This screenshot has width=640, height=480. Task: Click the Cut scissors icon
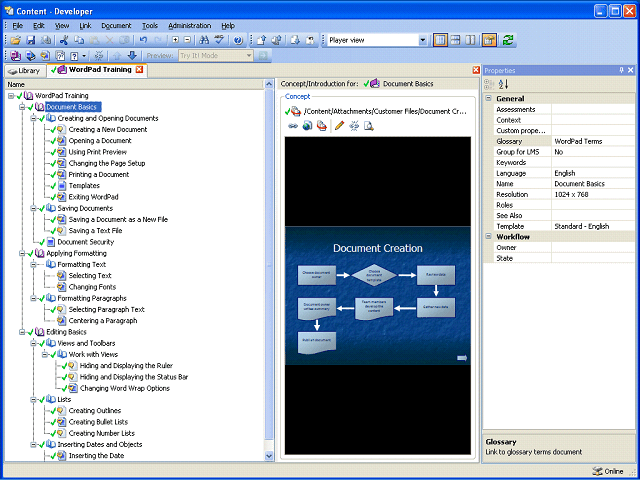(63, 40)
